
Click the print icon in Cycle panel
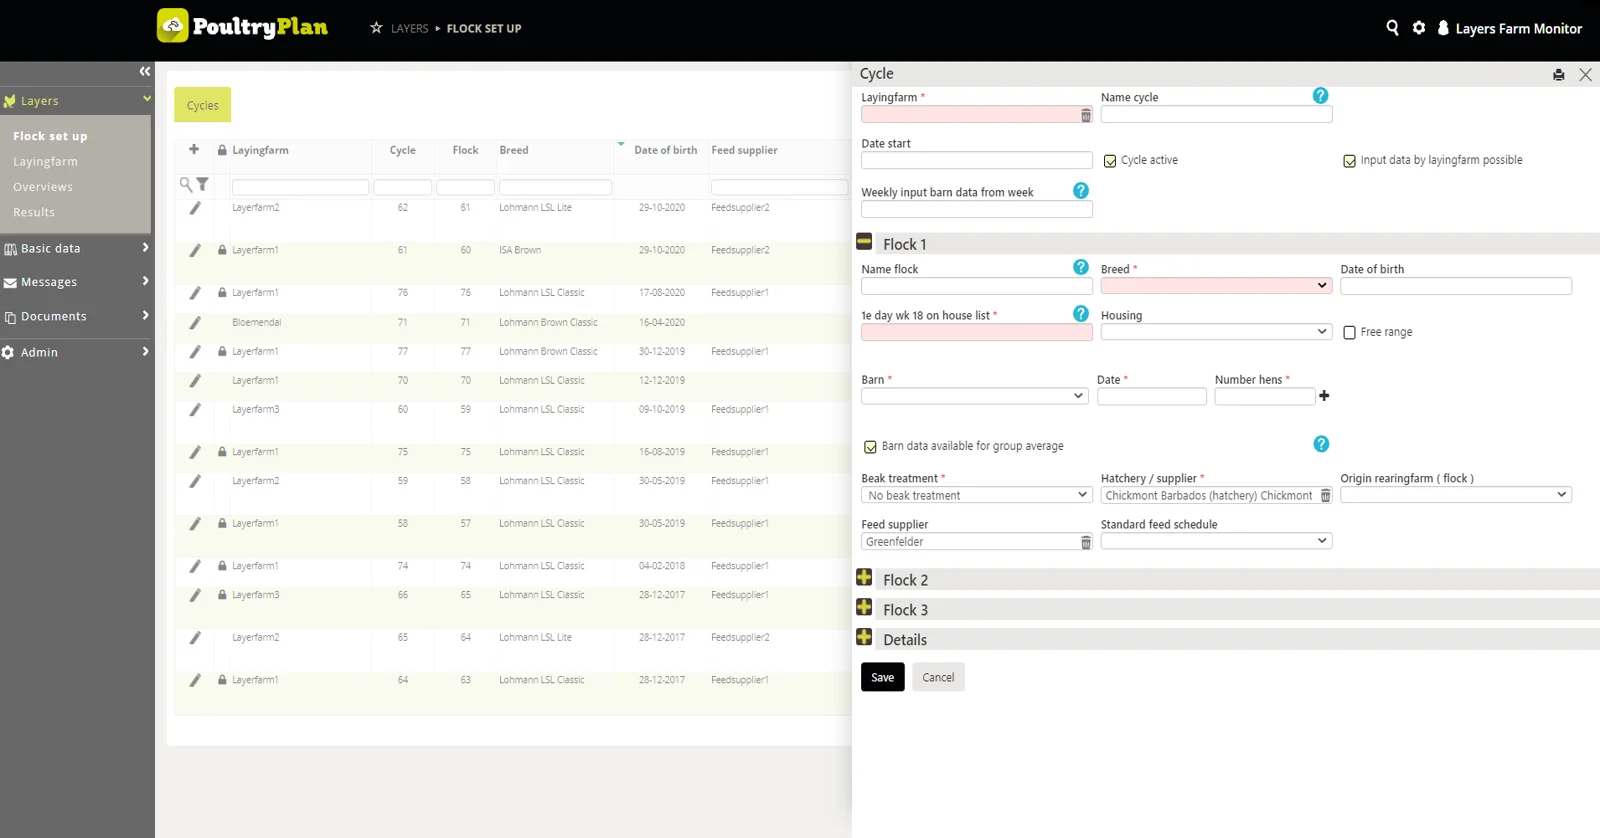pyautogui.click(x=1558, y=75)
